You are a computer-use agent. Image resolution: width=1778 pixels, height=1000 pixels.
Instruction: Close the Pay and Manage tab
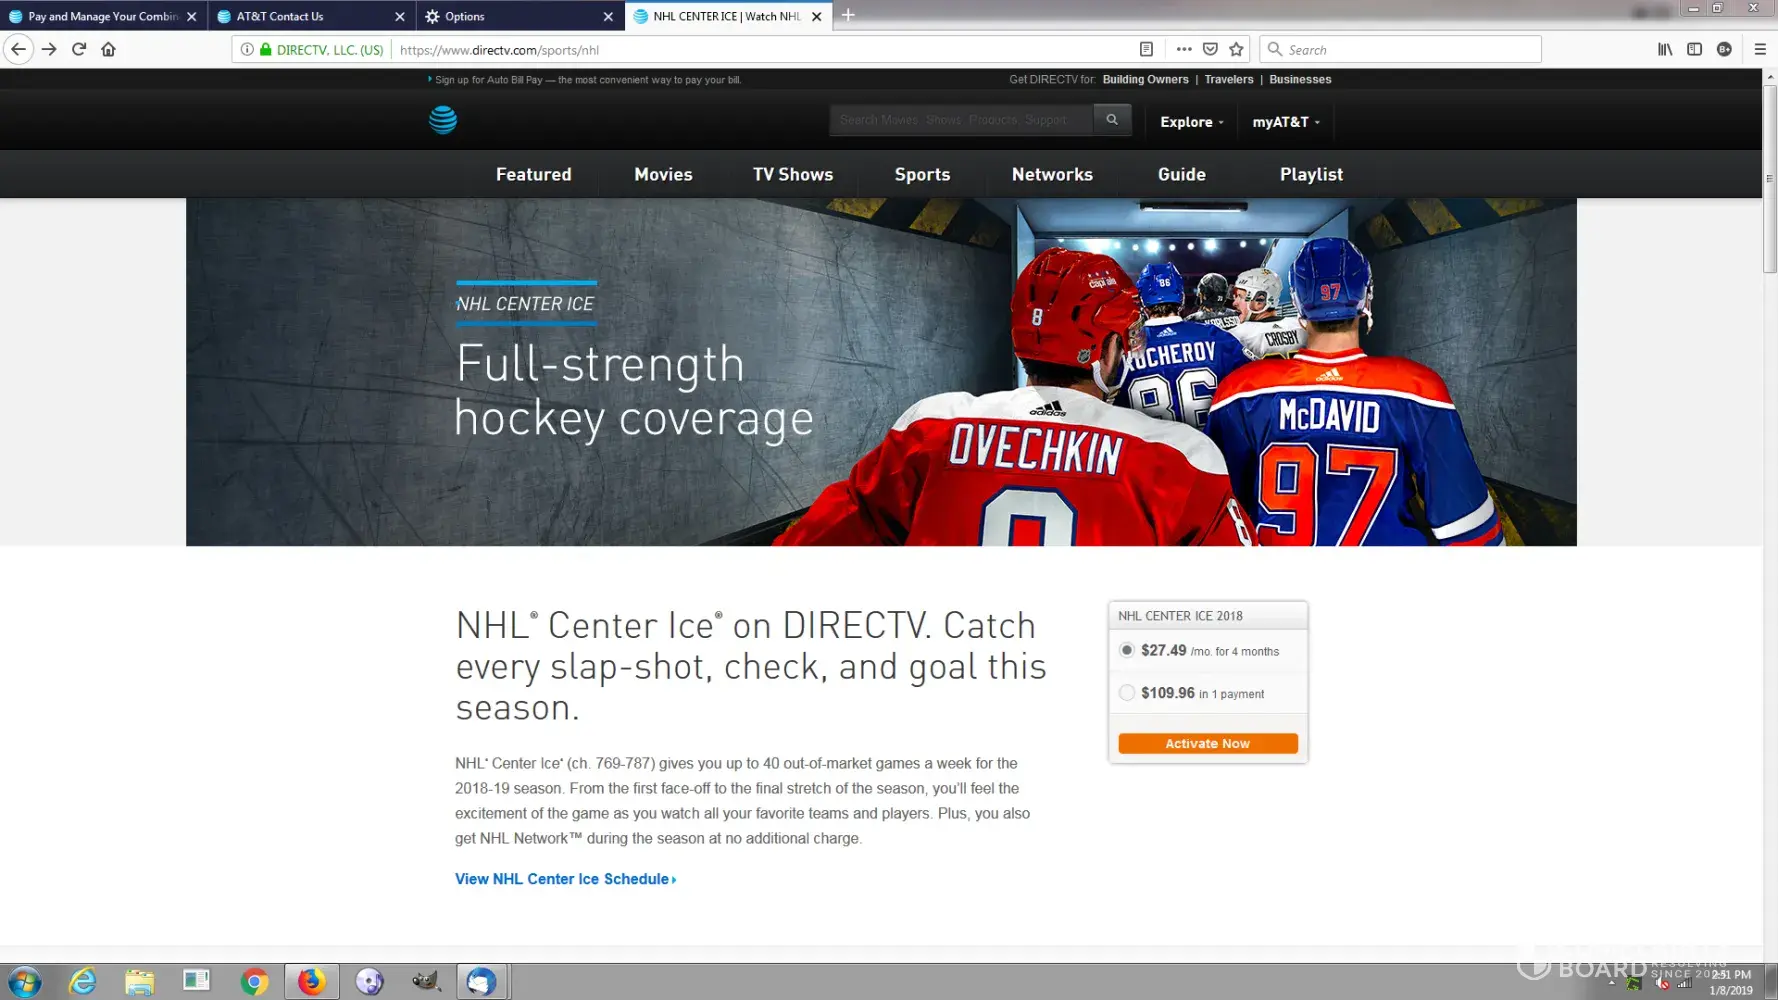[x=192, y=16]
